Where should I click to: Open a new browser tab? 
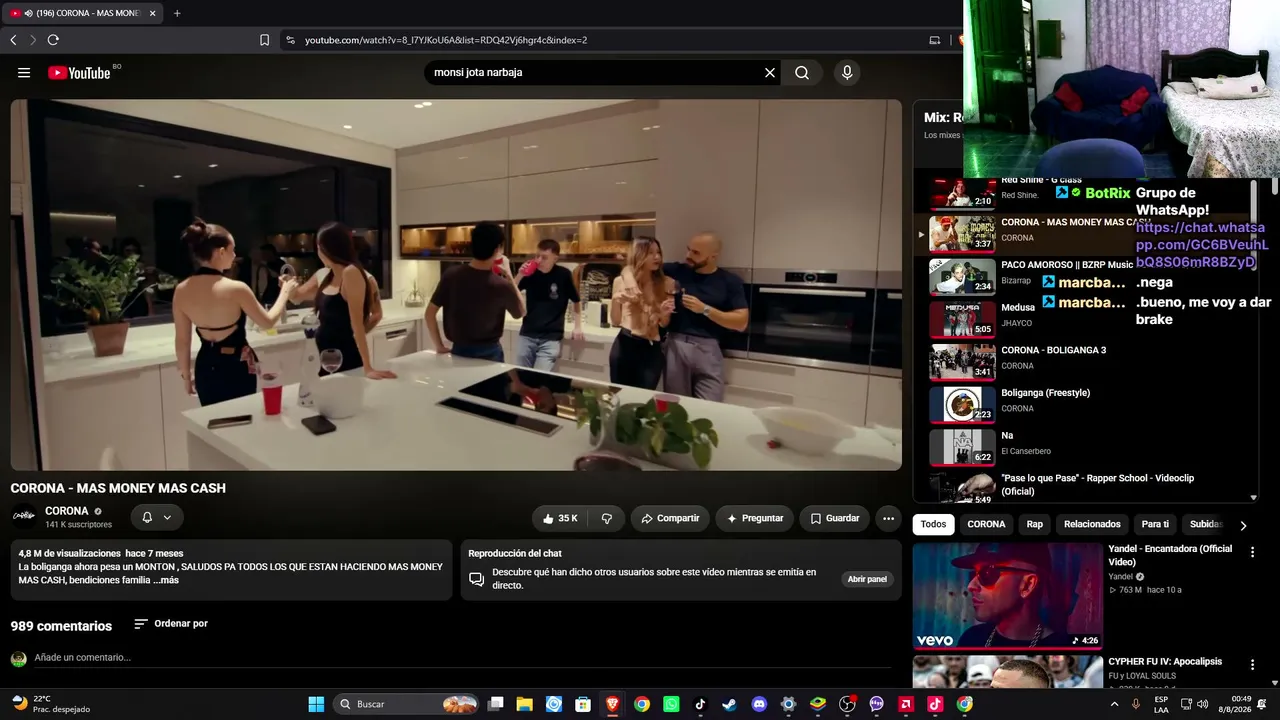(177, 13)
